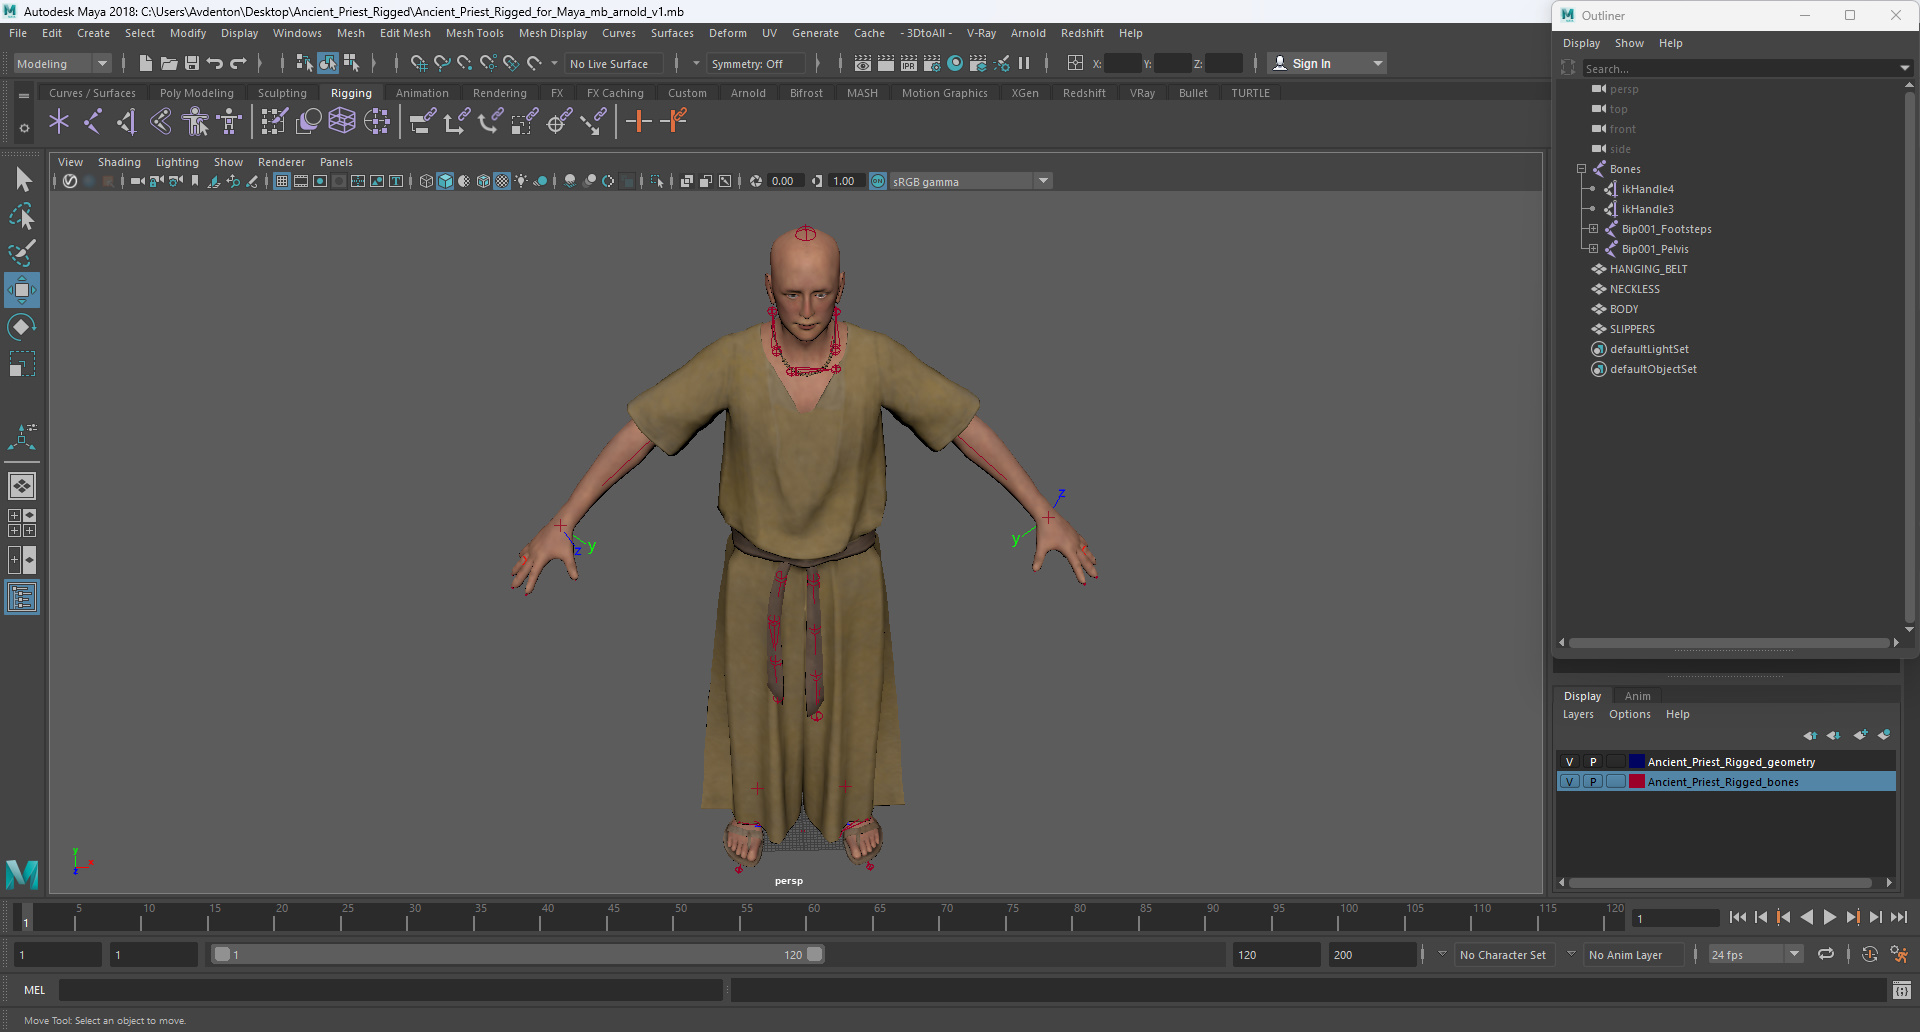Click the orange key-with-link shelf icon
The image size is (1920, 1032).
(674, 122)
